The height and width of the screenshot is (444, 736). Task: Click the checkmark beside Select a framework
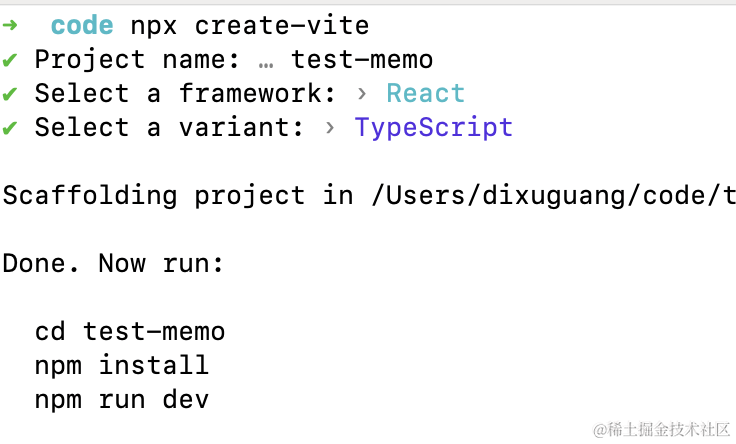[10, 94]
